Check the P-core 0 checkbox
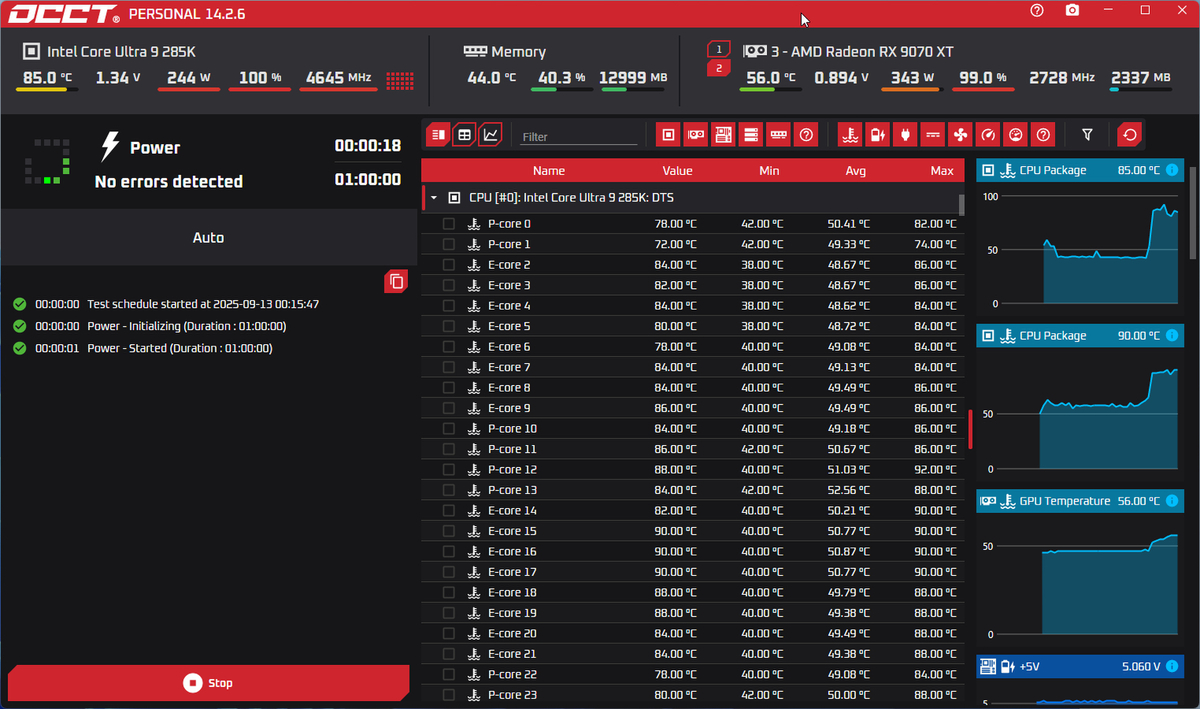The height and width of the screenshot is (709, 1200). point(448,224)
